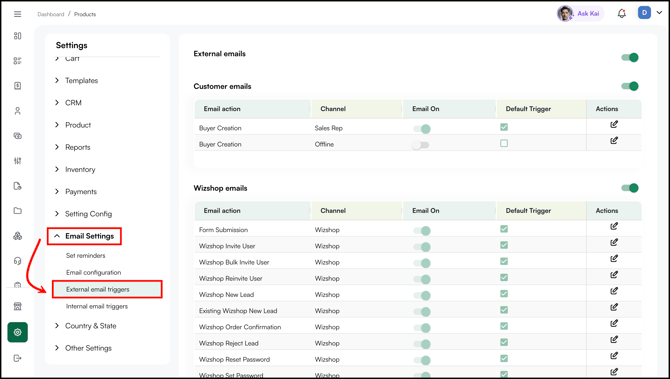Go to Dashboard breadcrumb link
This screenshot has width=670, height=379.
[x=50, y=14]
